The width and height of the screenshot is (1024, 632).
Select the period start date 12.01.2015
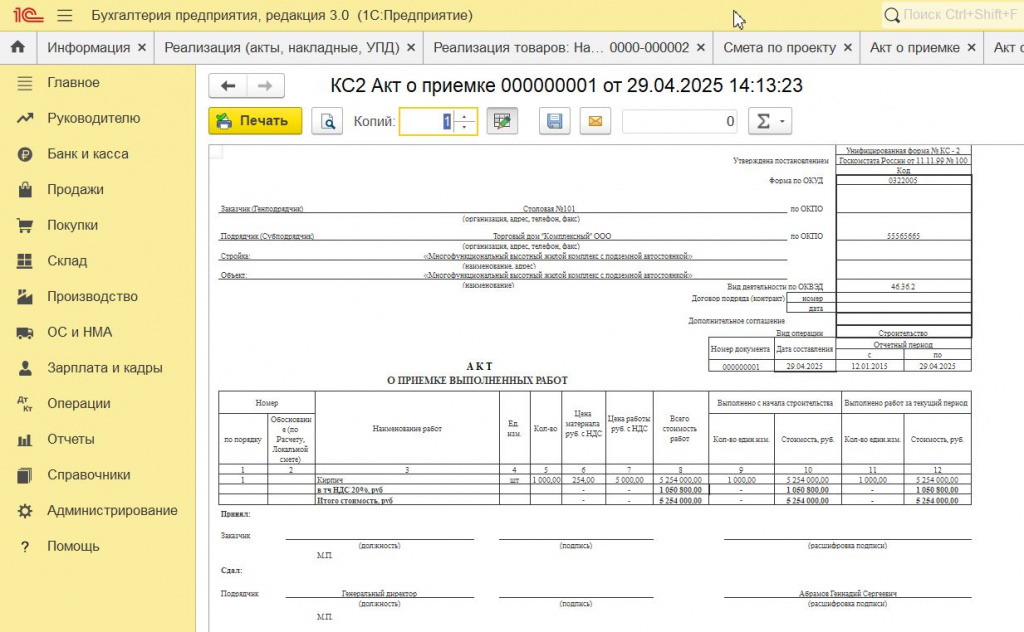point(869,367)
